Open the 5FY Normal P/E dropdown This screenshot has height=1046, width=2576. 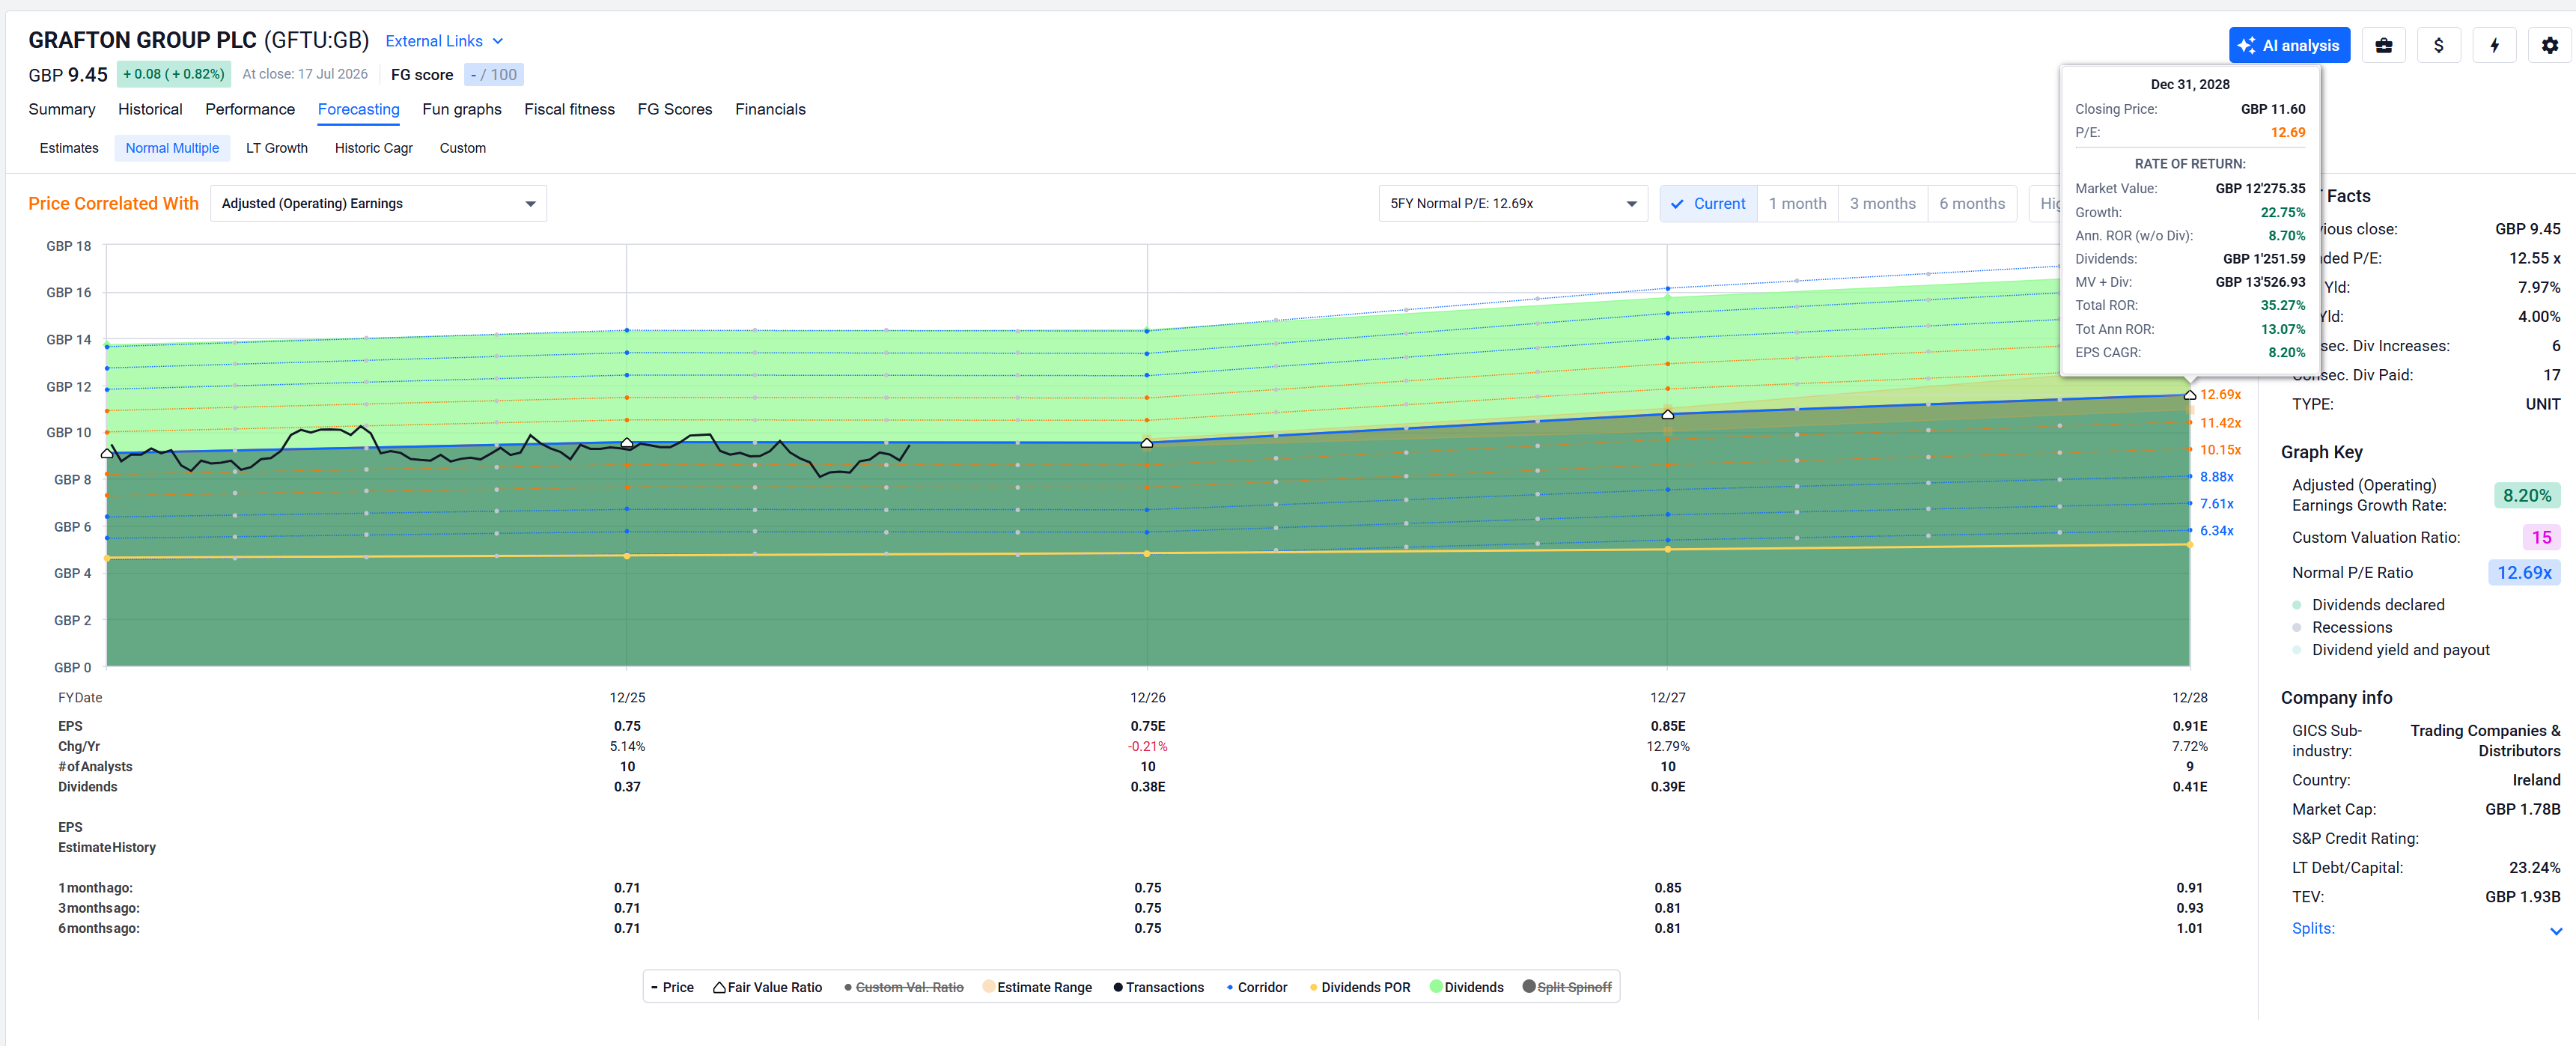tap(1513, 203)
